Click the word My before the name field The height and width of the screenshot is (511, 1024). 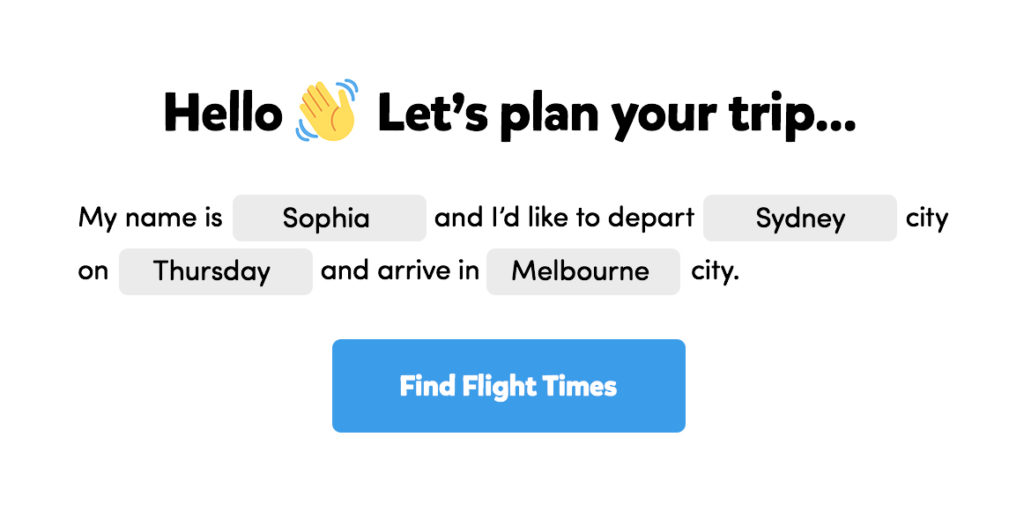click(98, 218)
